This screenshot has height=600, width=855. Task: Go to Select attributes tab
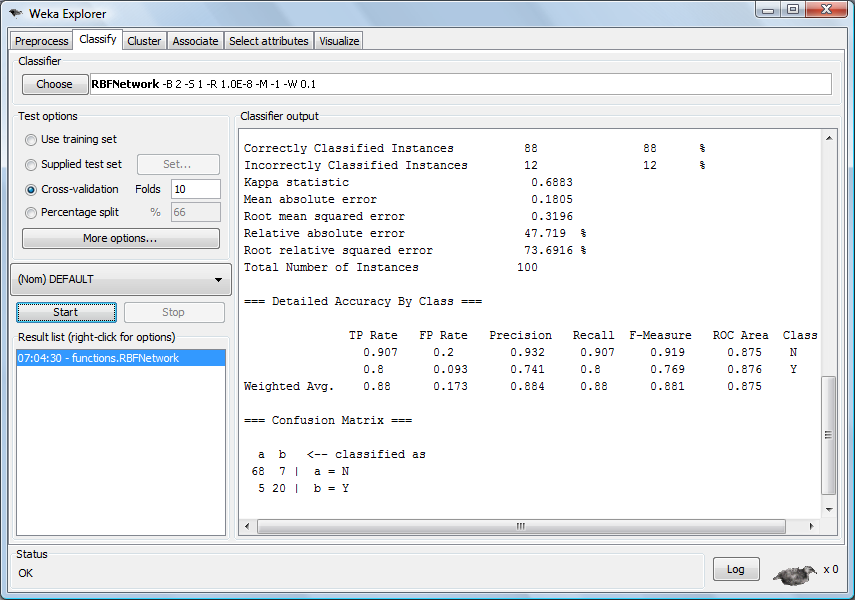point(269,41)
